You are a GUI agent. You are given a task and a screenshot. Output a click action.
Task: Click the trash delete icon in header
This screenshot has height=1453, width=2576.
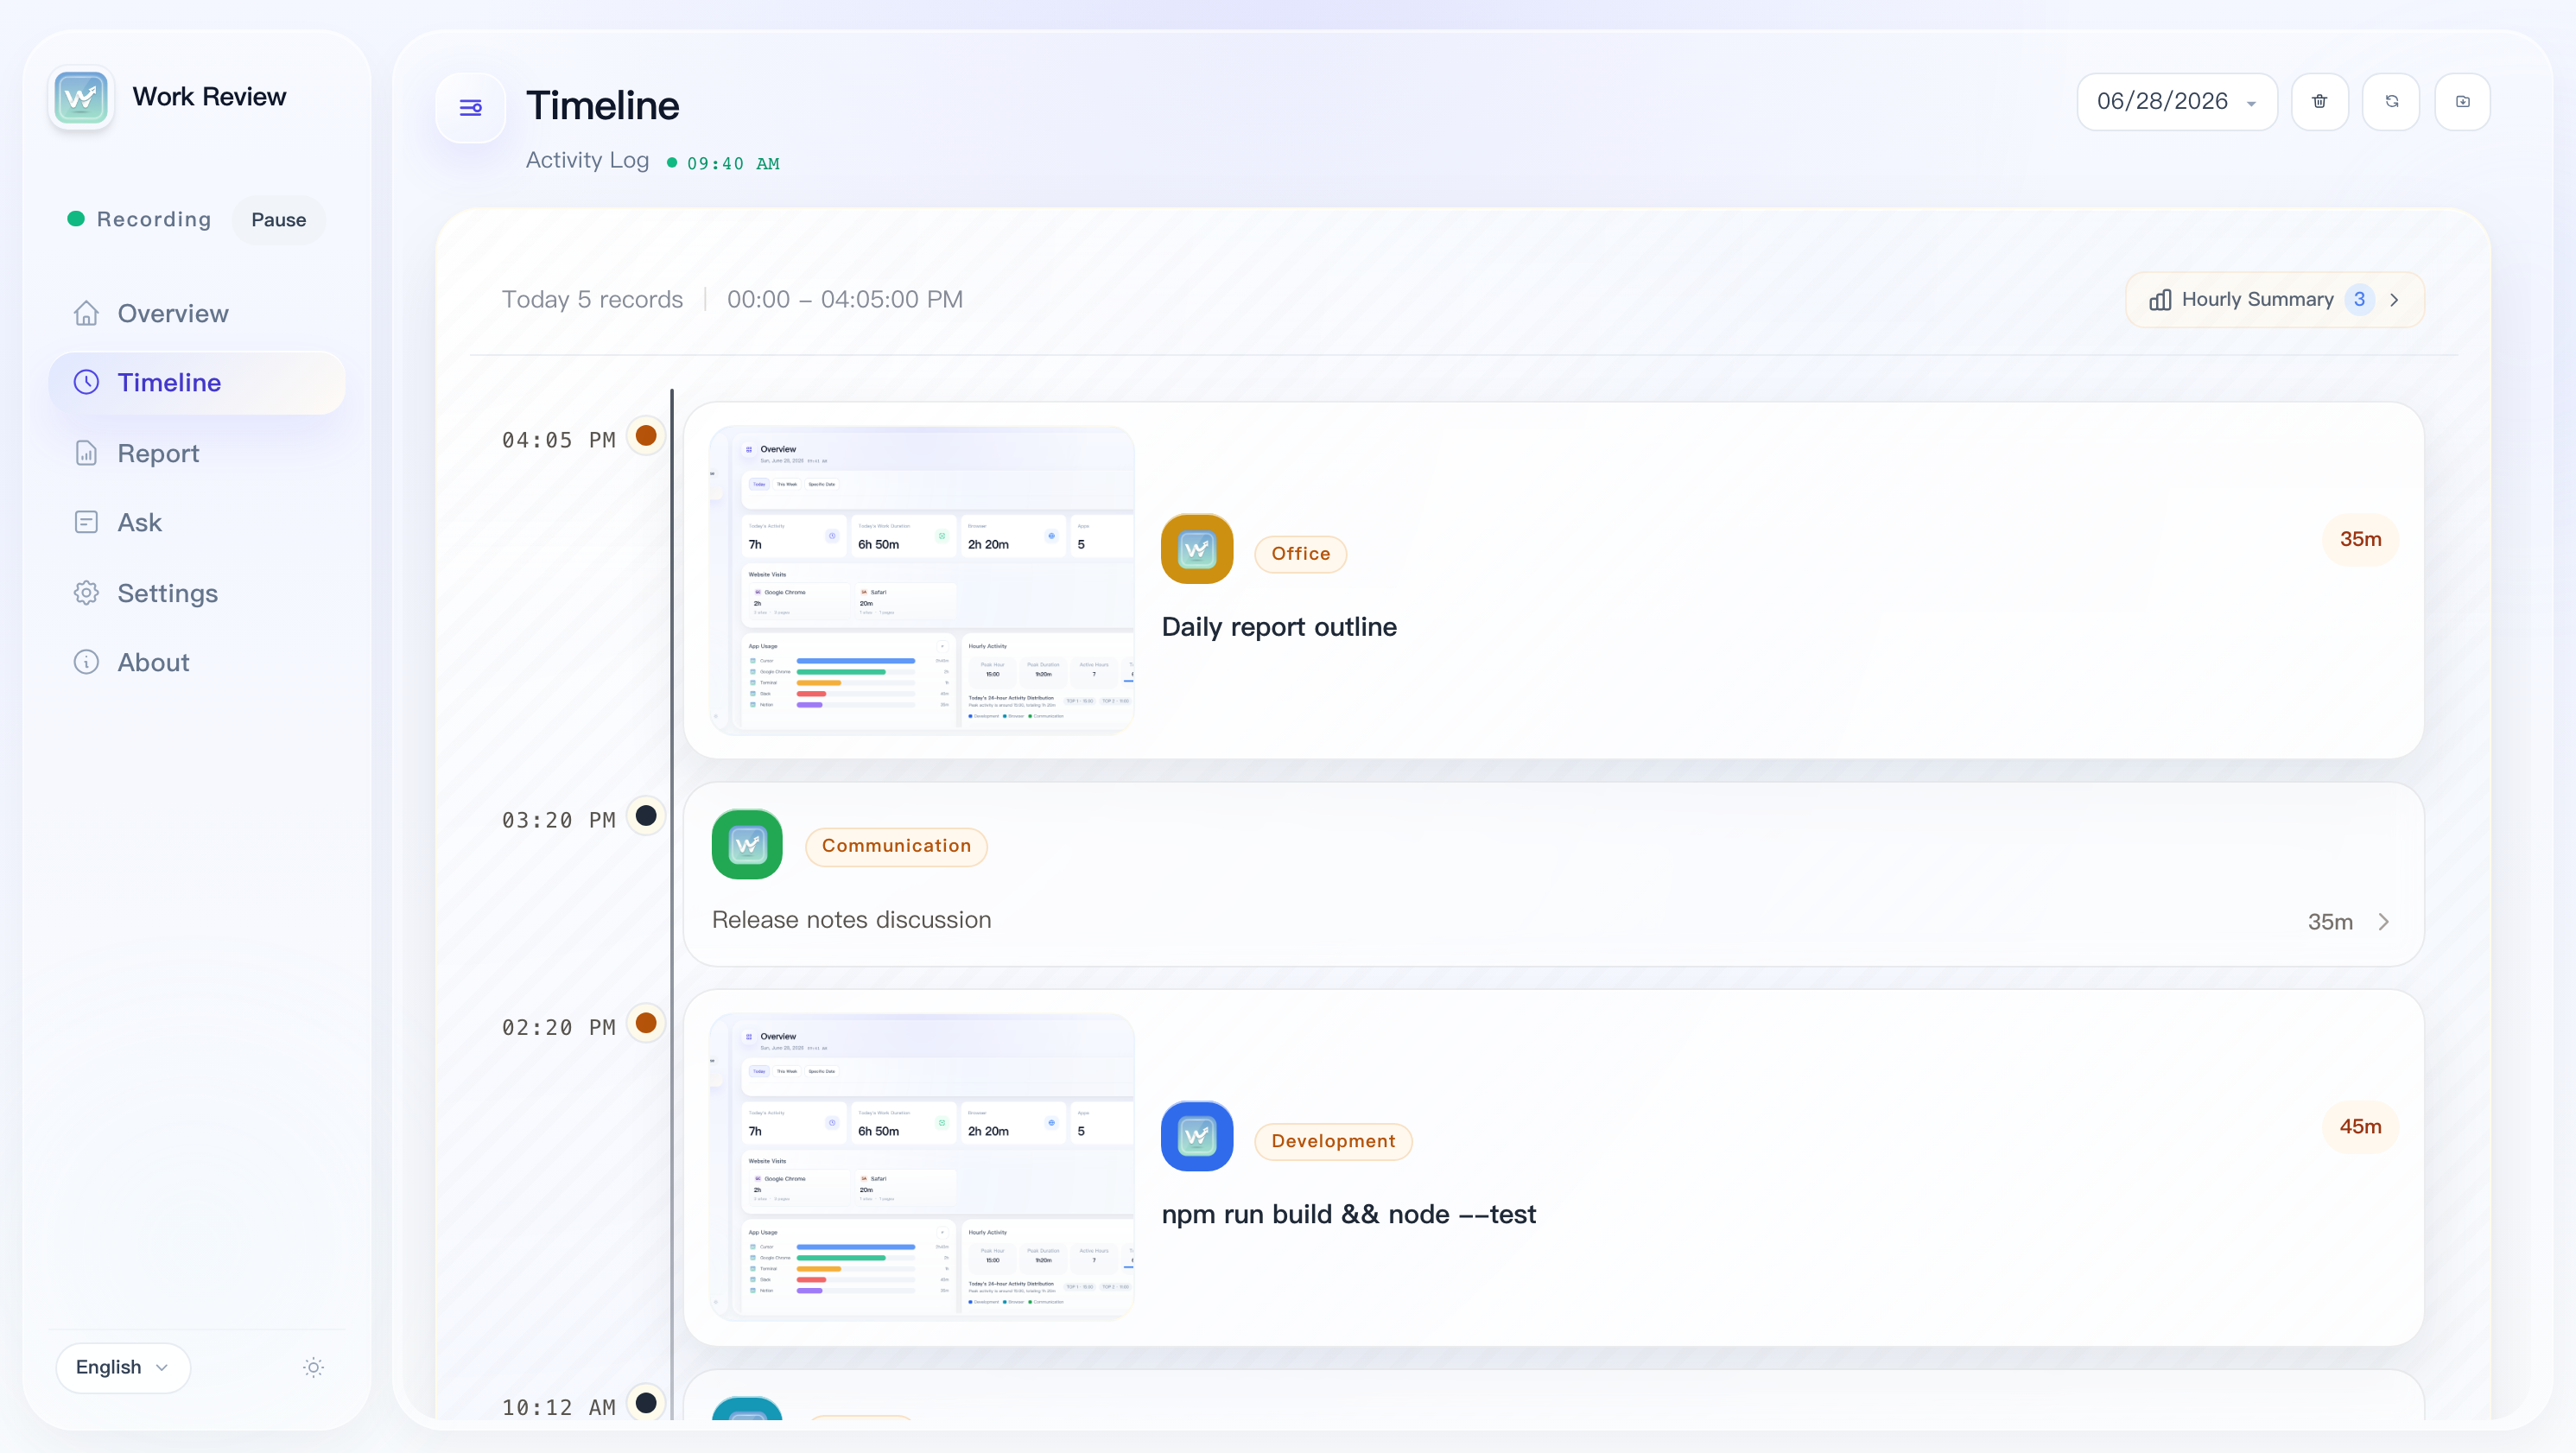2319,101
